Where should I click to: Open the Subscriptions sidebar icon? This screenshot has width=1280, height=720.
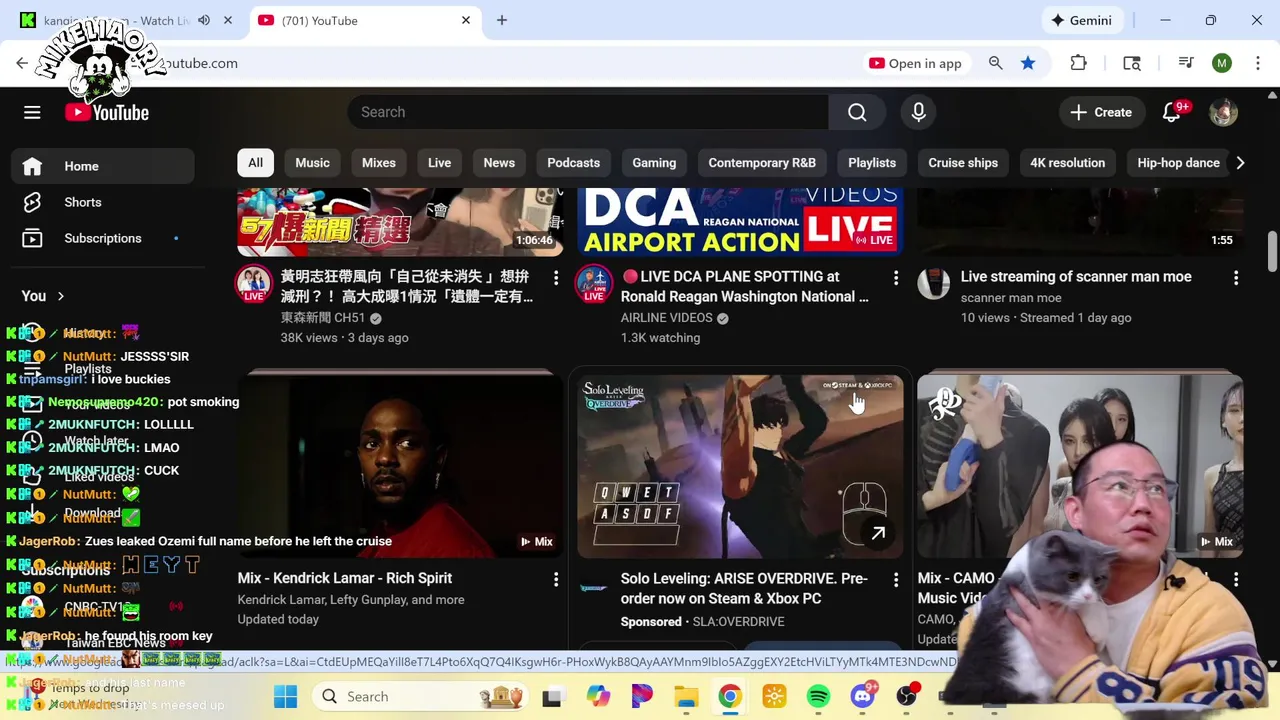[x=32, y=238]
